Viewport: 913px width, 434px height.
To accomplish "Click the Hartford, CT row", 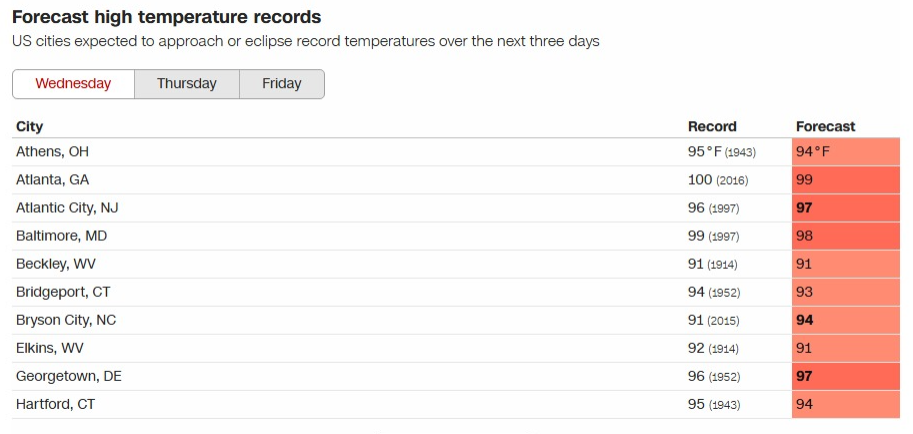I will pyautogui.click(x=56, y=404).
